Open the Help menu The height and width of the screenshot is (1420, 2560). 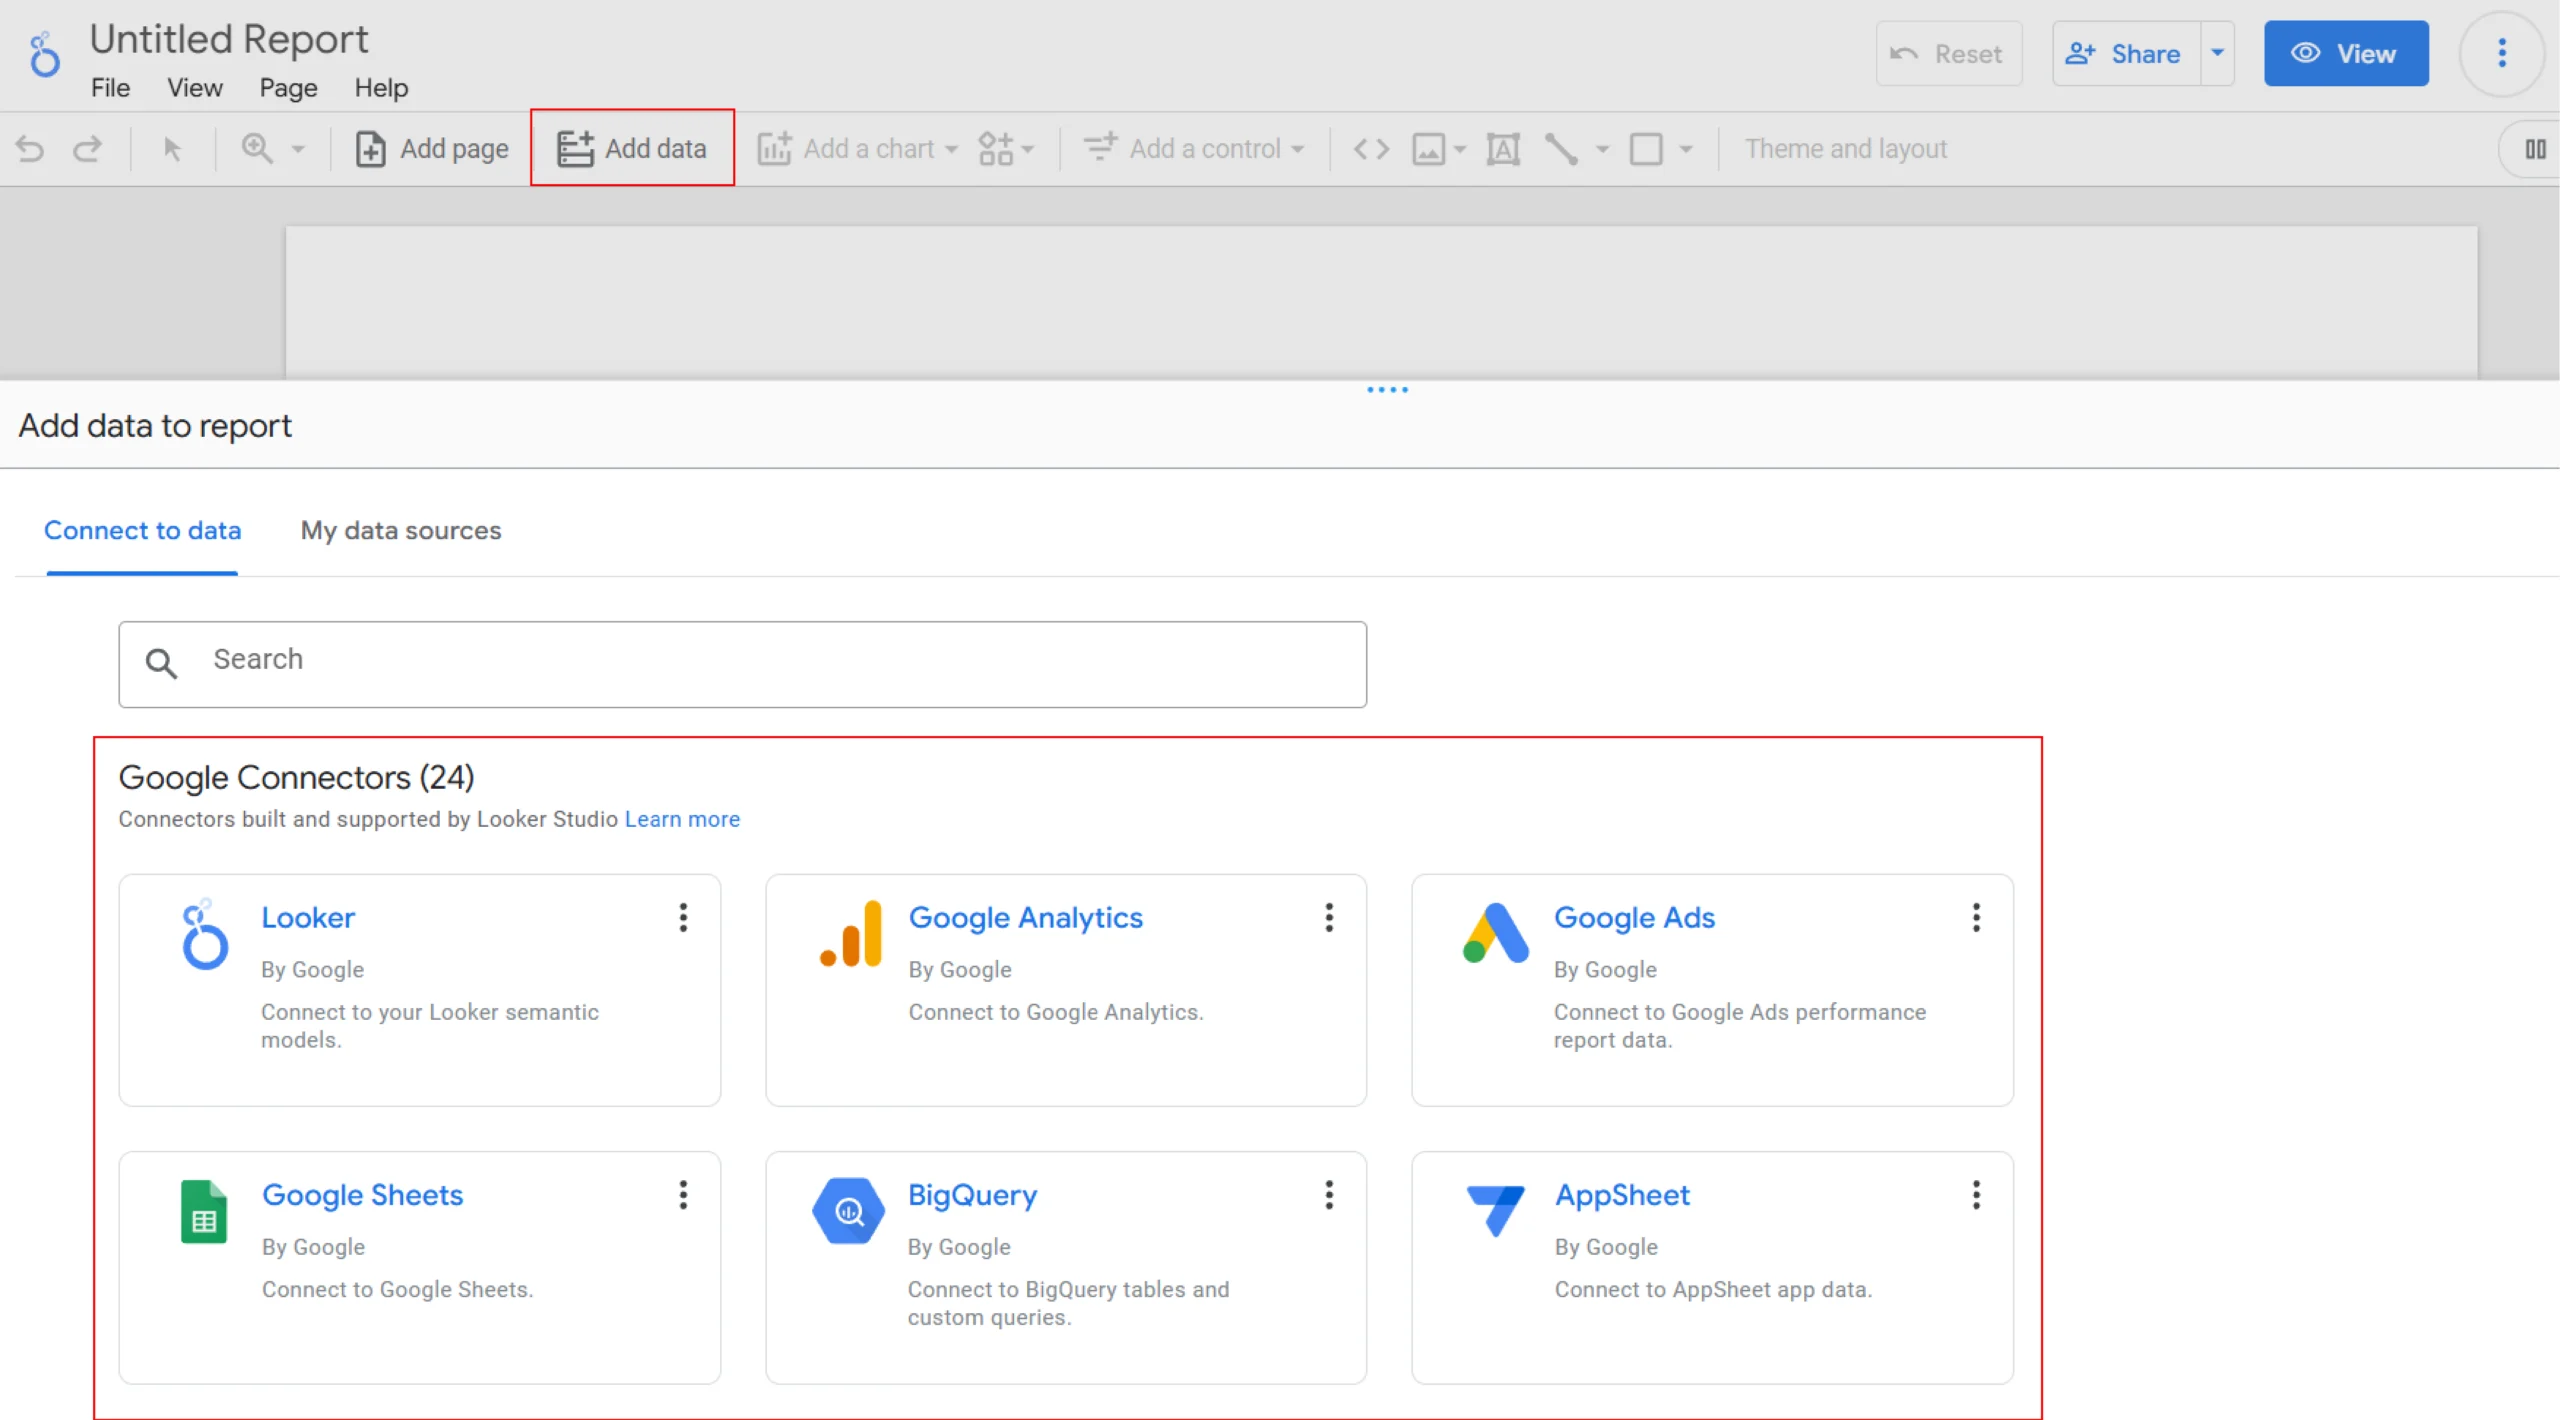381,88
